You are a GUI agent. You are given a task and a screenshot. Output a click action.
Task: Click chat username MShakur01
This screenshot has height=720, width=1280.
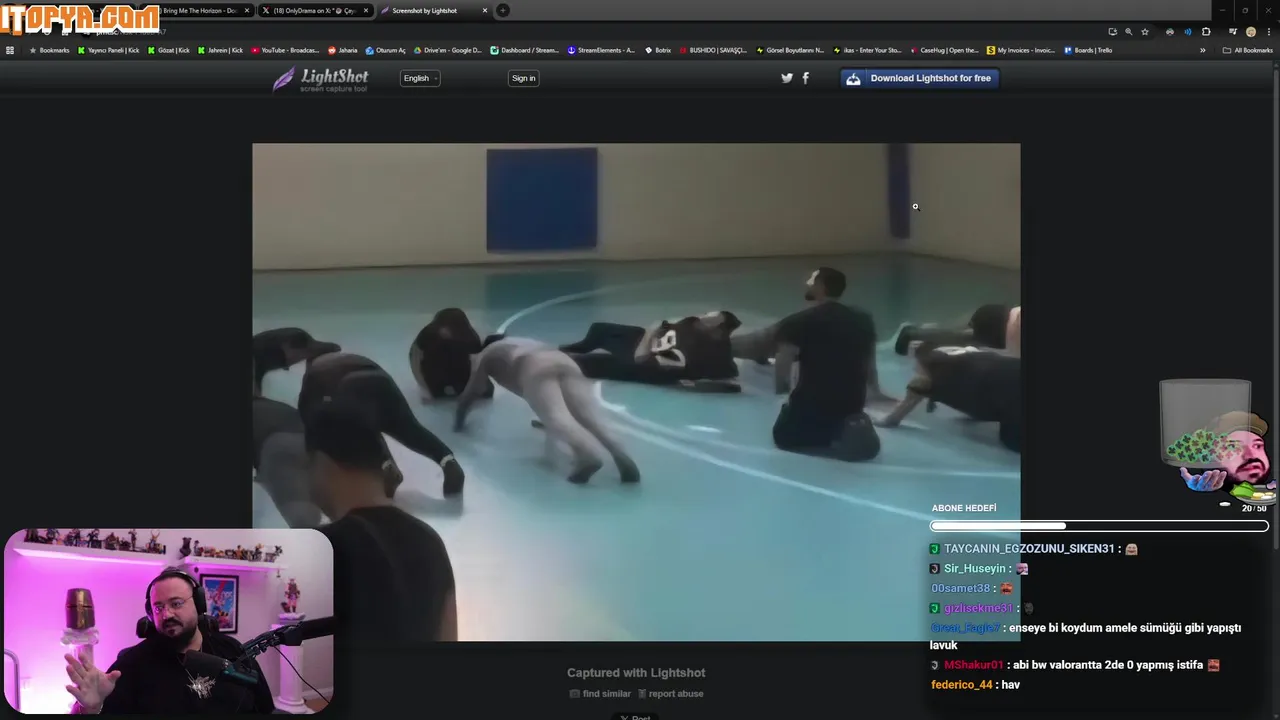(973, 665)
